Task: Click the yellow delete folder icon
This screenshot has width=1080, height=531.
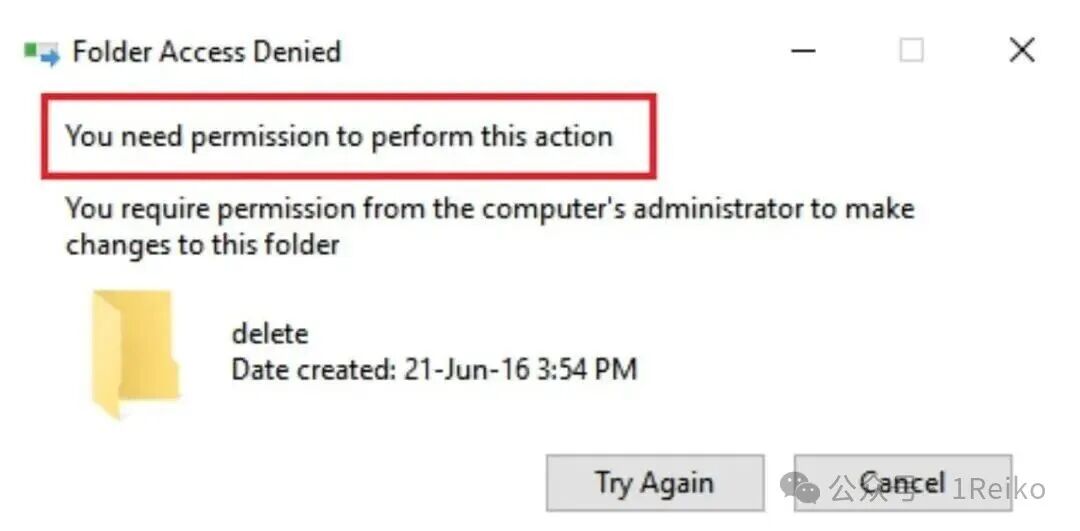Action: click(x=135, y=354)
